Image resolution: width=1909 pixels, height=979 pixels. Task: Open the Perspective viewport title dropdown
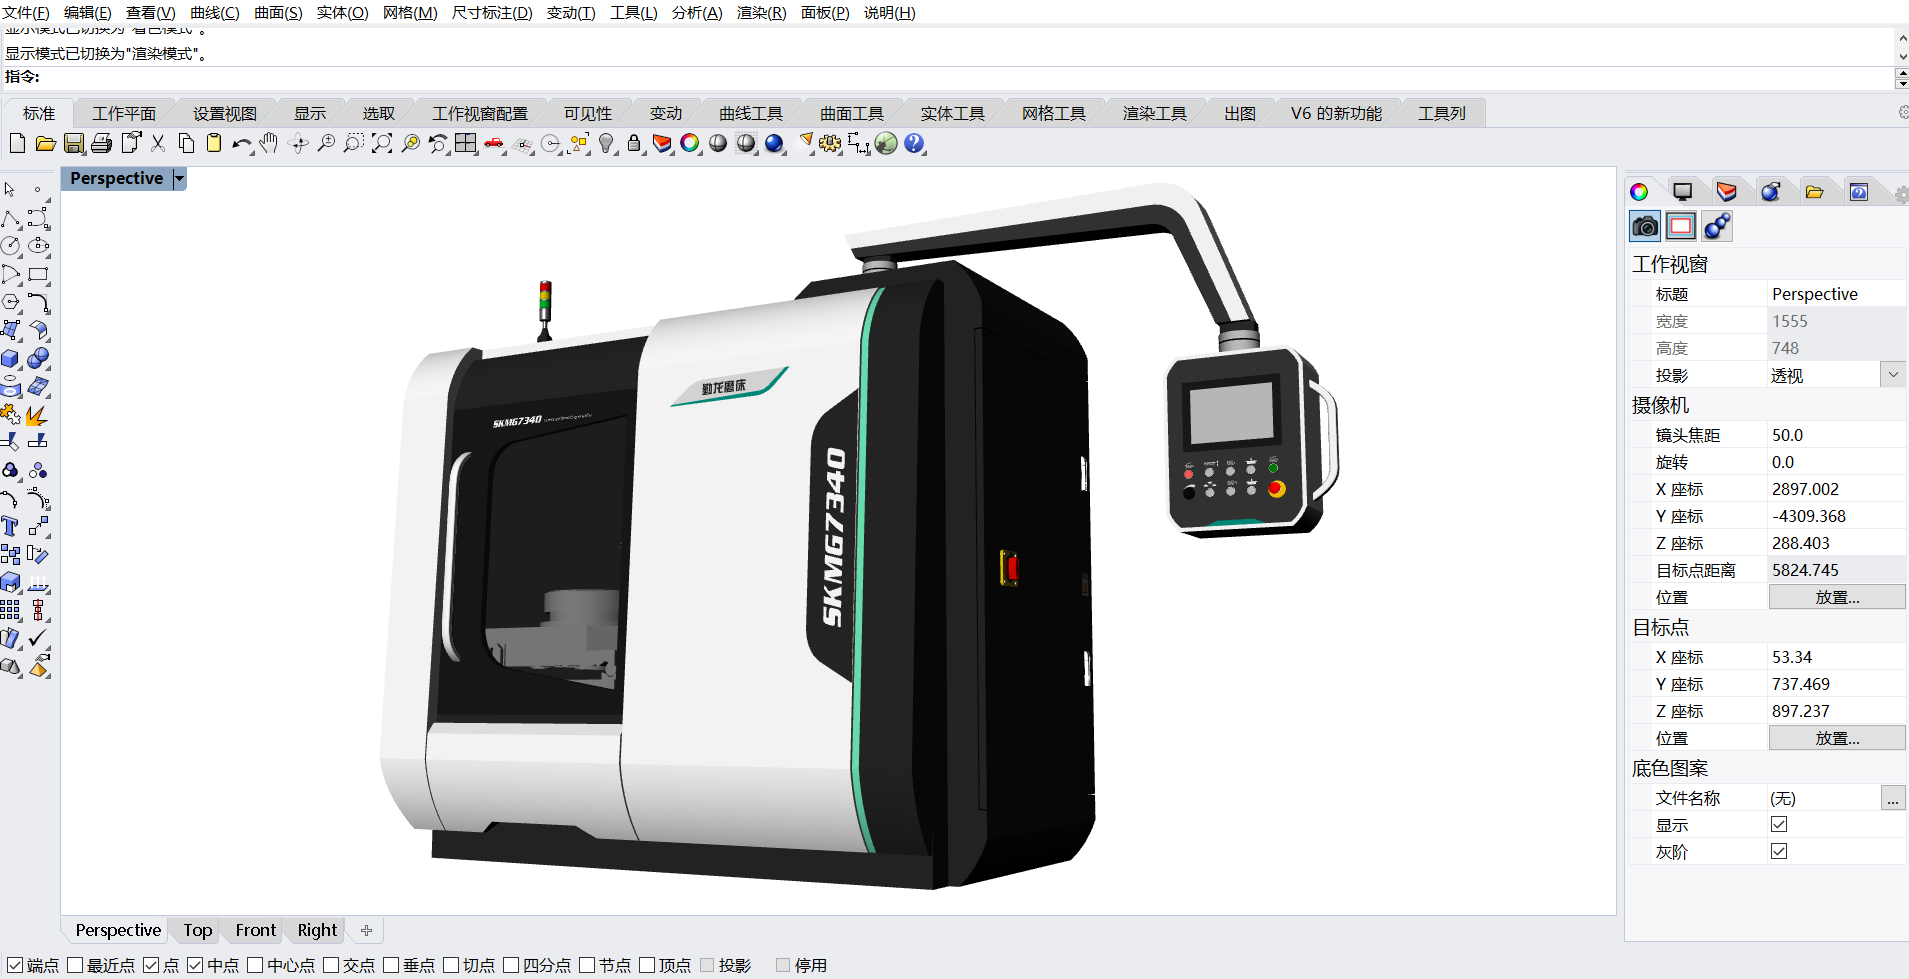[x=178, y=178]
